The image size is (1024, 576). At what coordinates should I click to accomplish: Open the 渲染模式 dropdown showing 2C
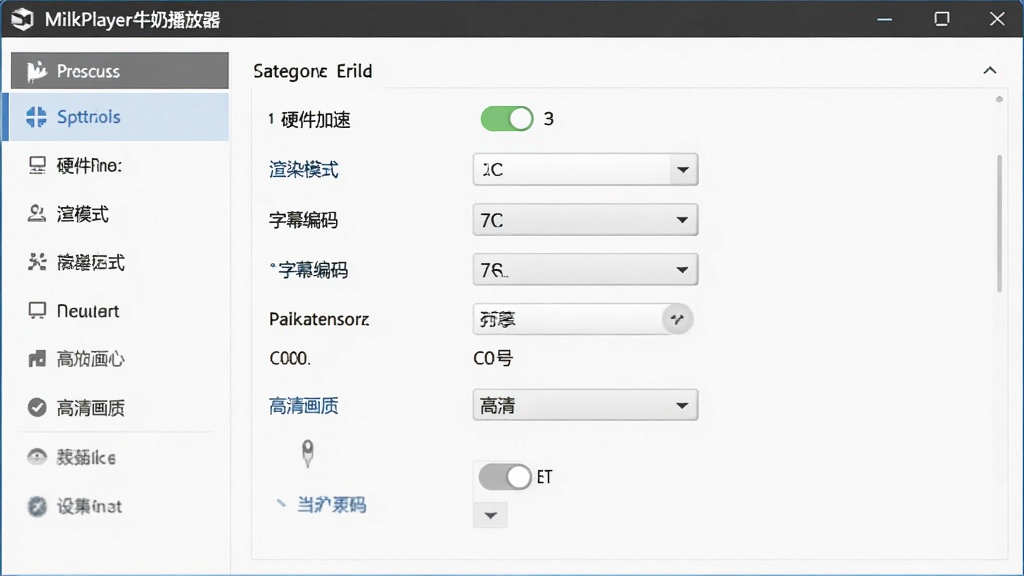click(585, 170)
